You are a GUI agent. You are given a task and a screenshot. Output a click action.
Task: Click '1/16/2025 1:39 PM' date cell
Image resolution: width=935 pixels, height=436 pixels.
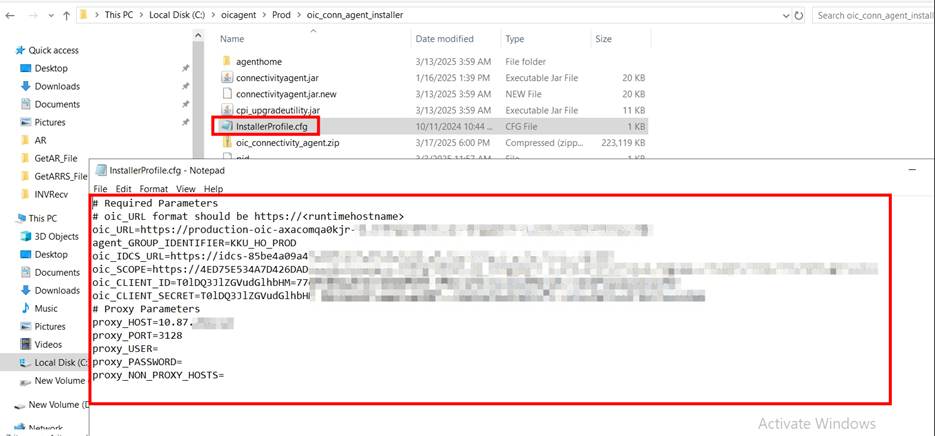[x=453, y=78]
